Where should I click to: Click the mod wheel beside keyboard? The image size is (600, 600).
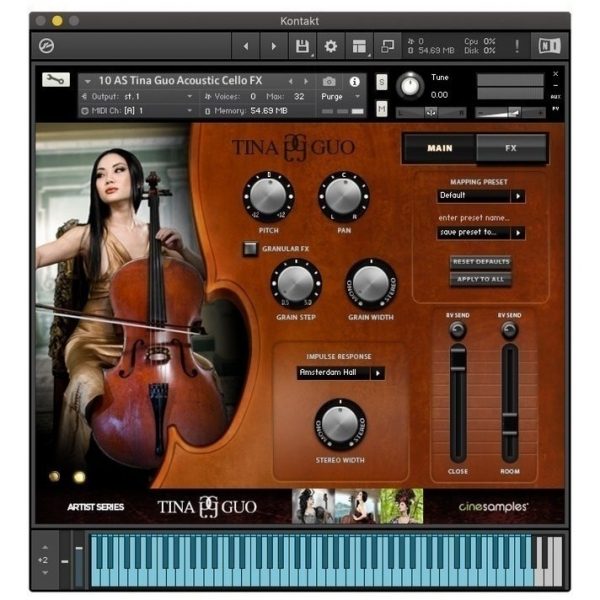(x=79, y=561)
